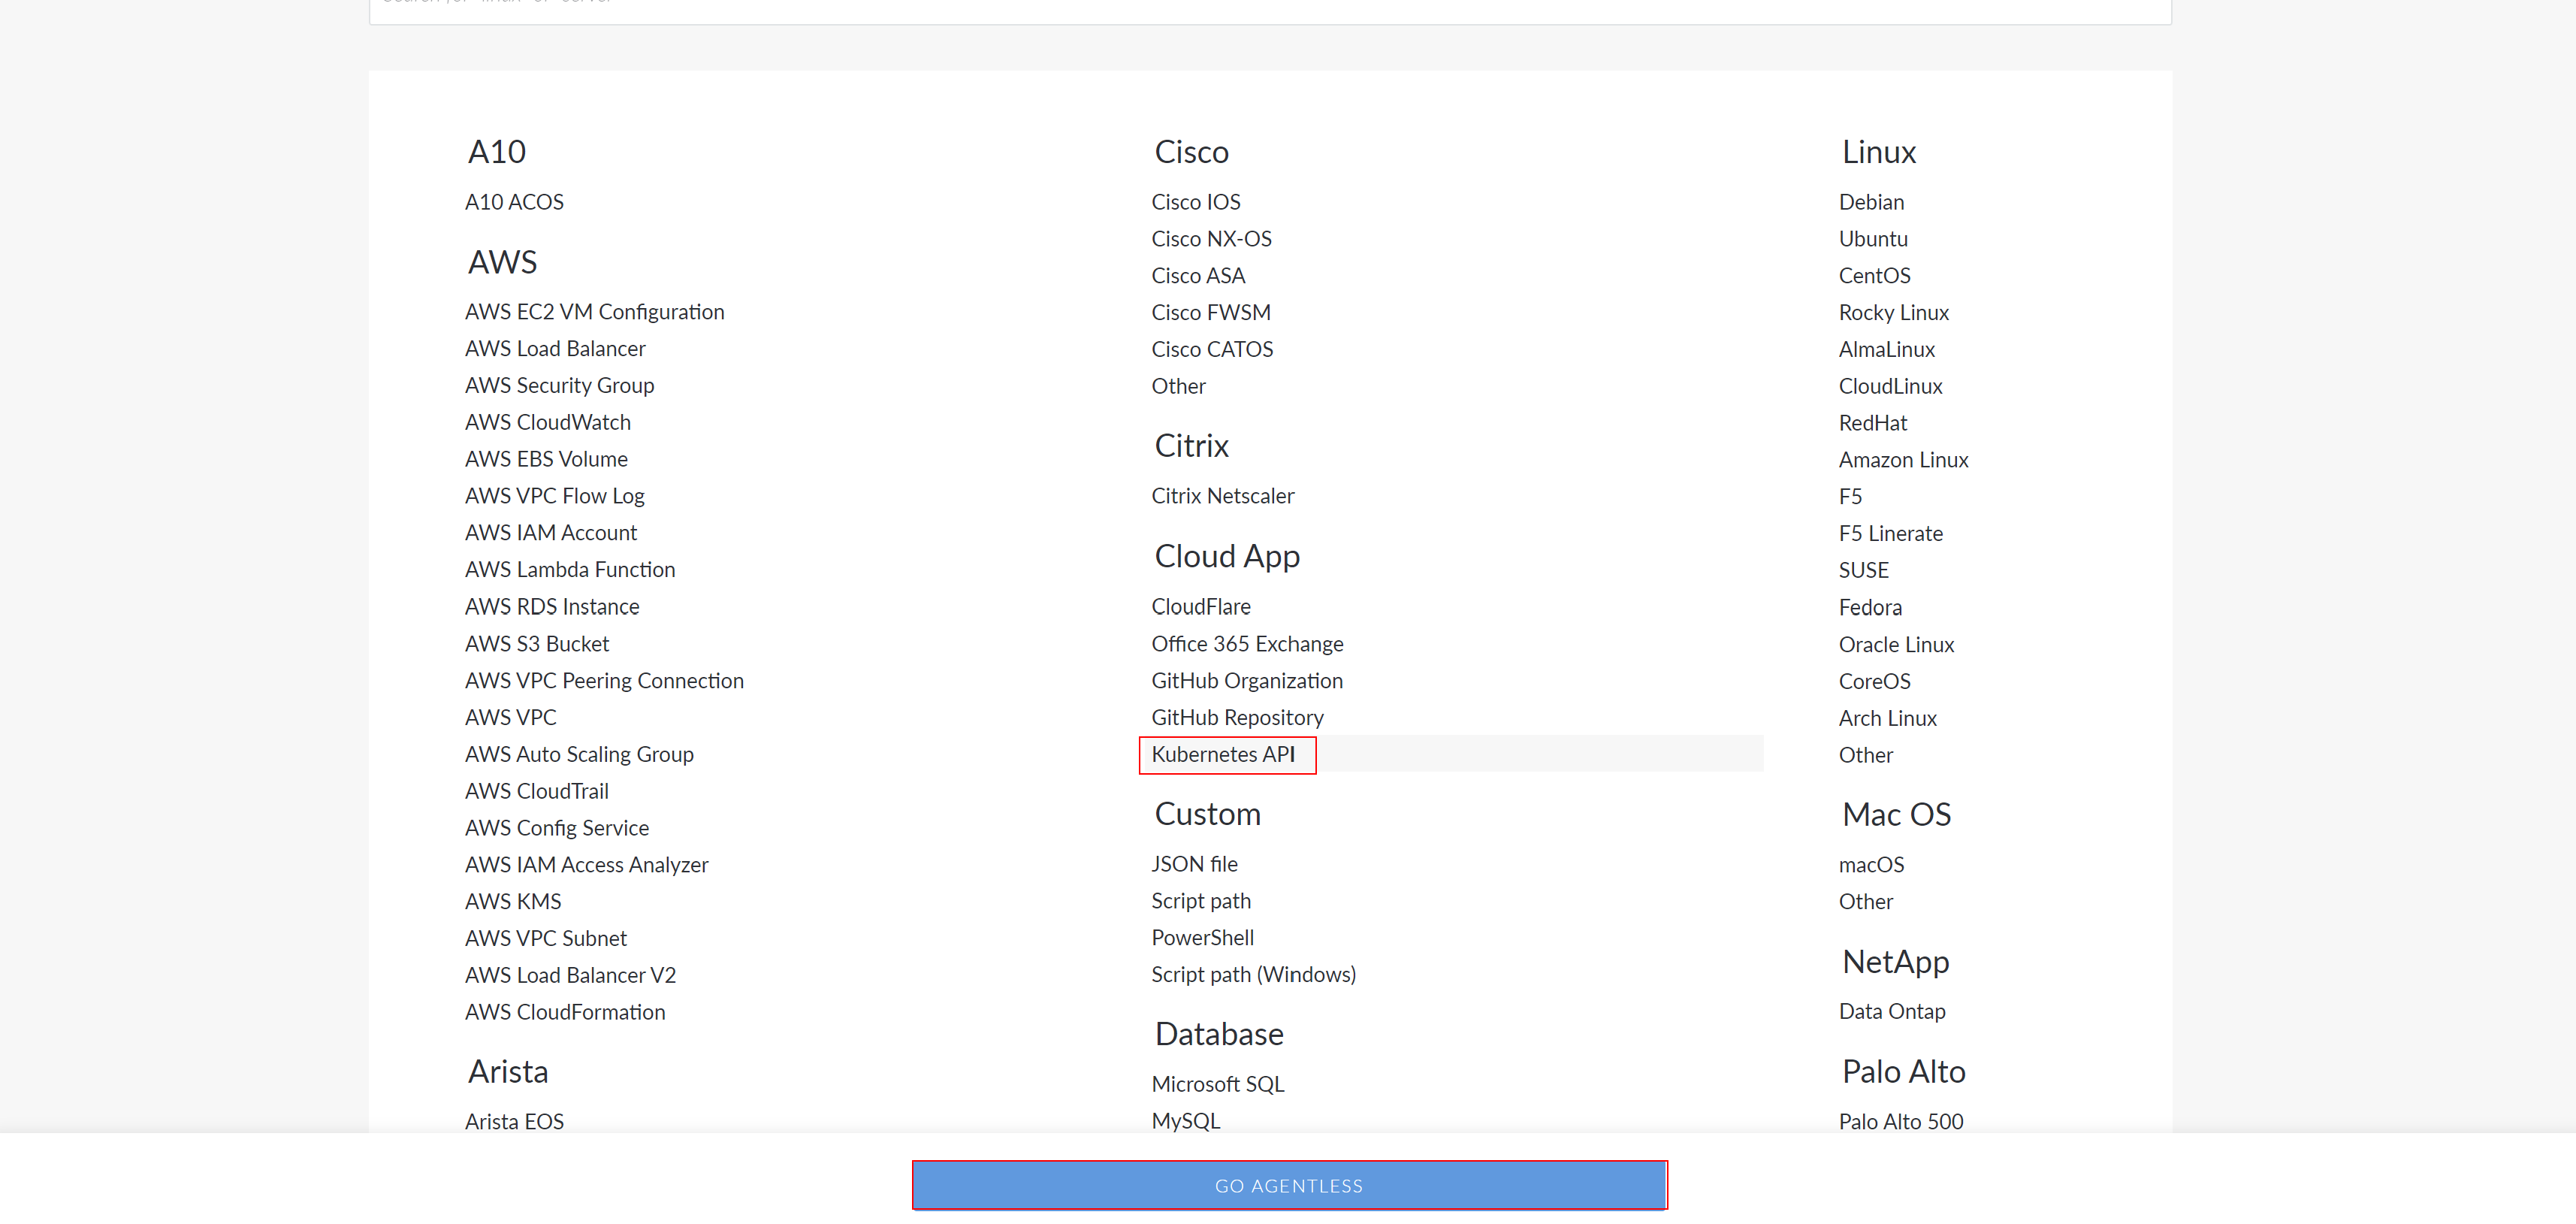Select Cisco ASA
This screenshot has height=1224, width=2576.
click(1198, 276)
